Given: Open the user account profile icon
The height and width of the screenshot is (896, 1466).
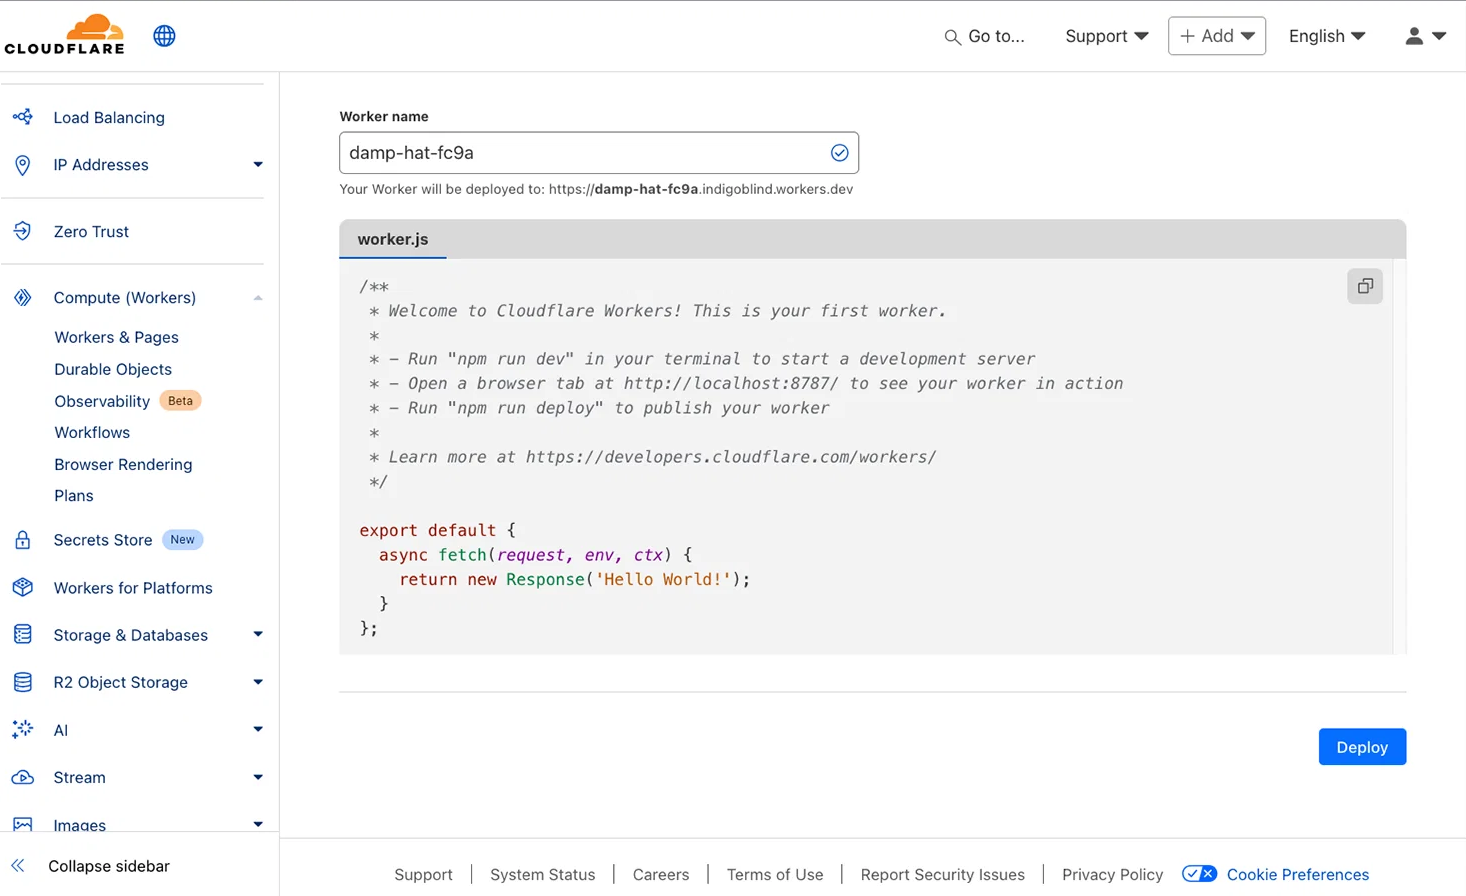Looking at the screenshot, I should pyautogui.click(x=1414, y=36).
